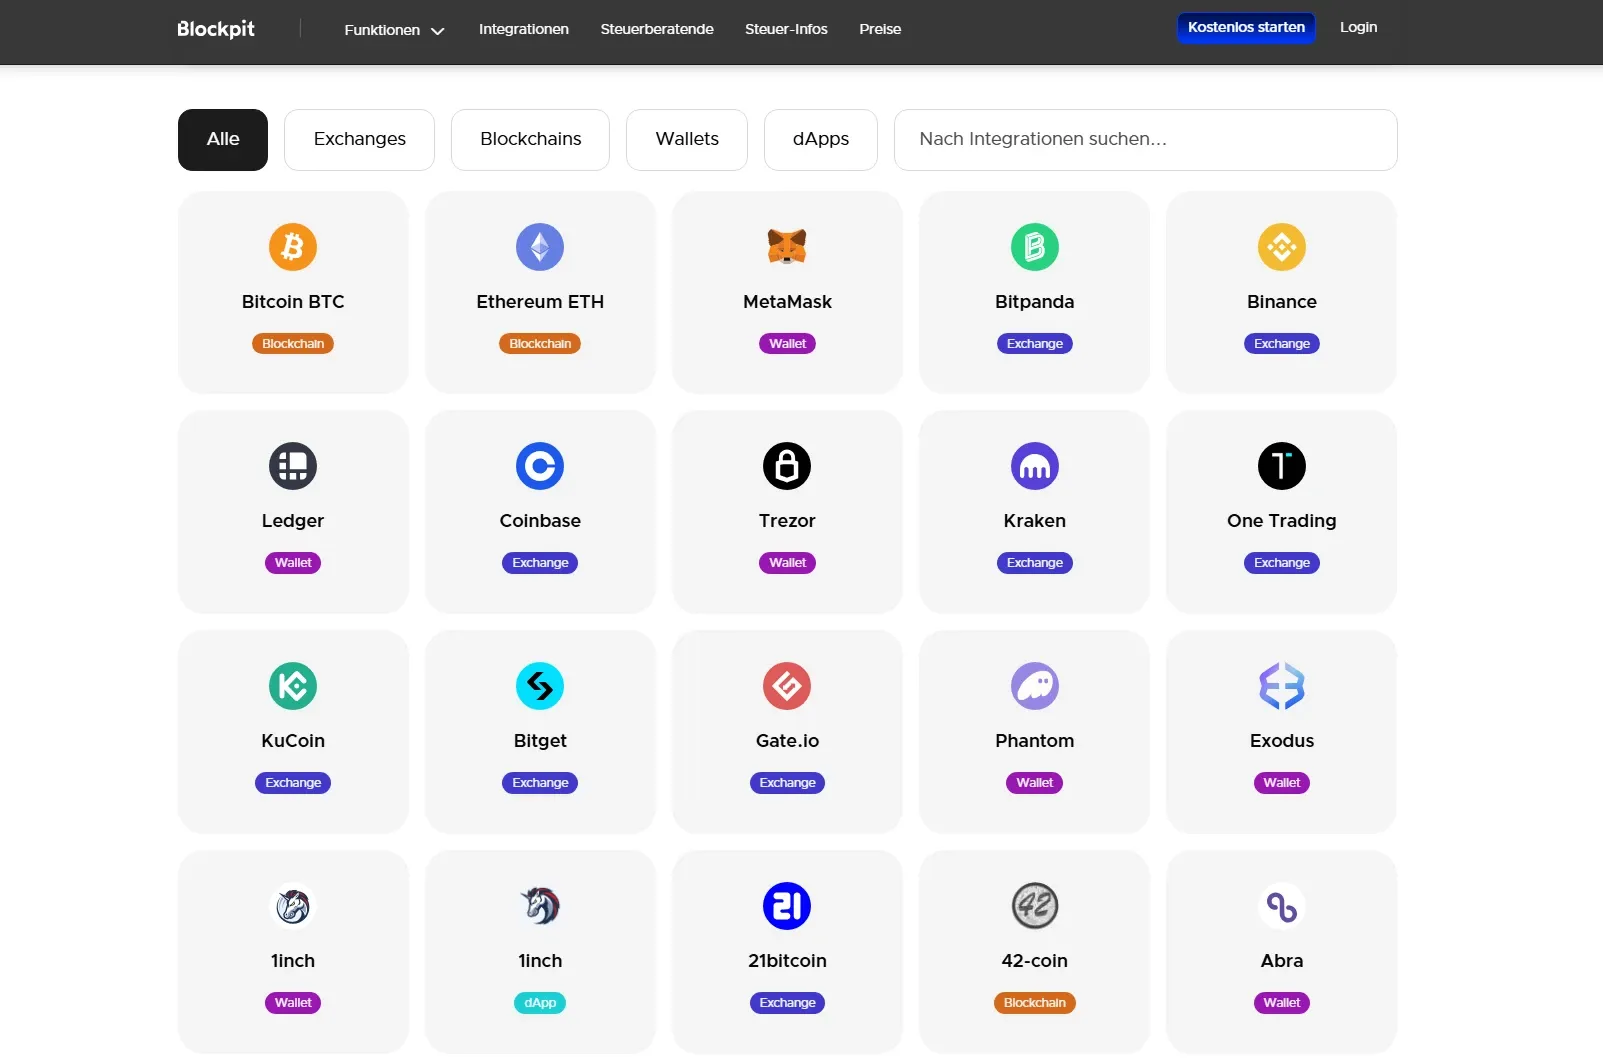Click the Gate.io card title
Screen dimensions: 1603x1060
coord(787,741)
